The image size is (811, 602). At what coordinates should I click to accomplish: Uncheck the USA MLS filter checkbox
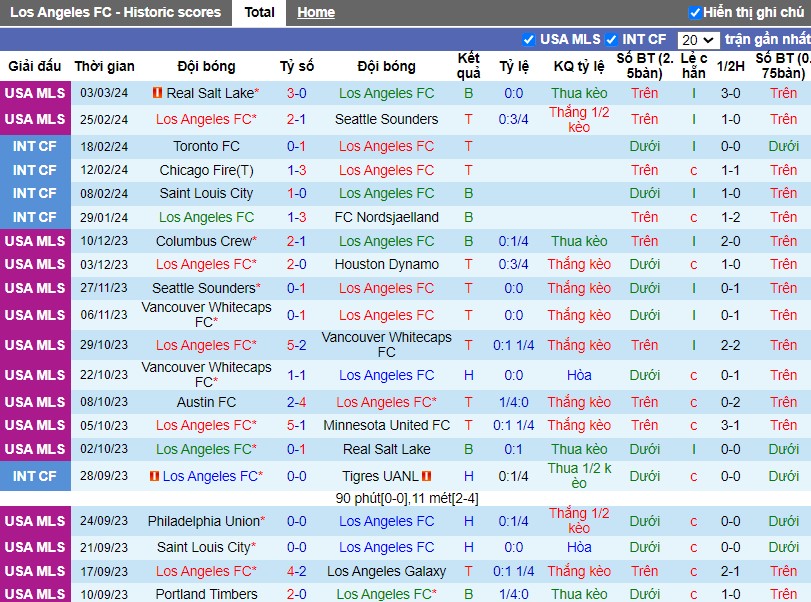point(528,39)
